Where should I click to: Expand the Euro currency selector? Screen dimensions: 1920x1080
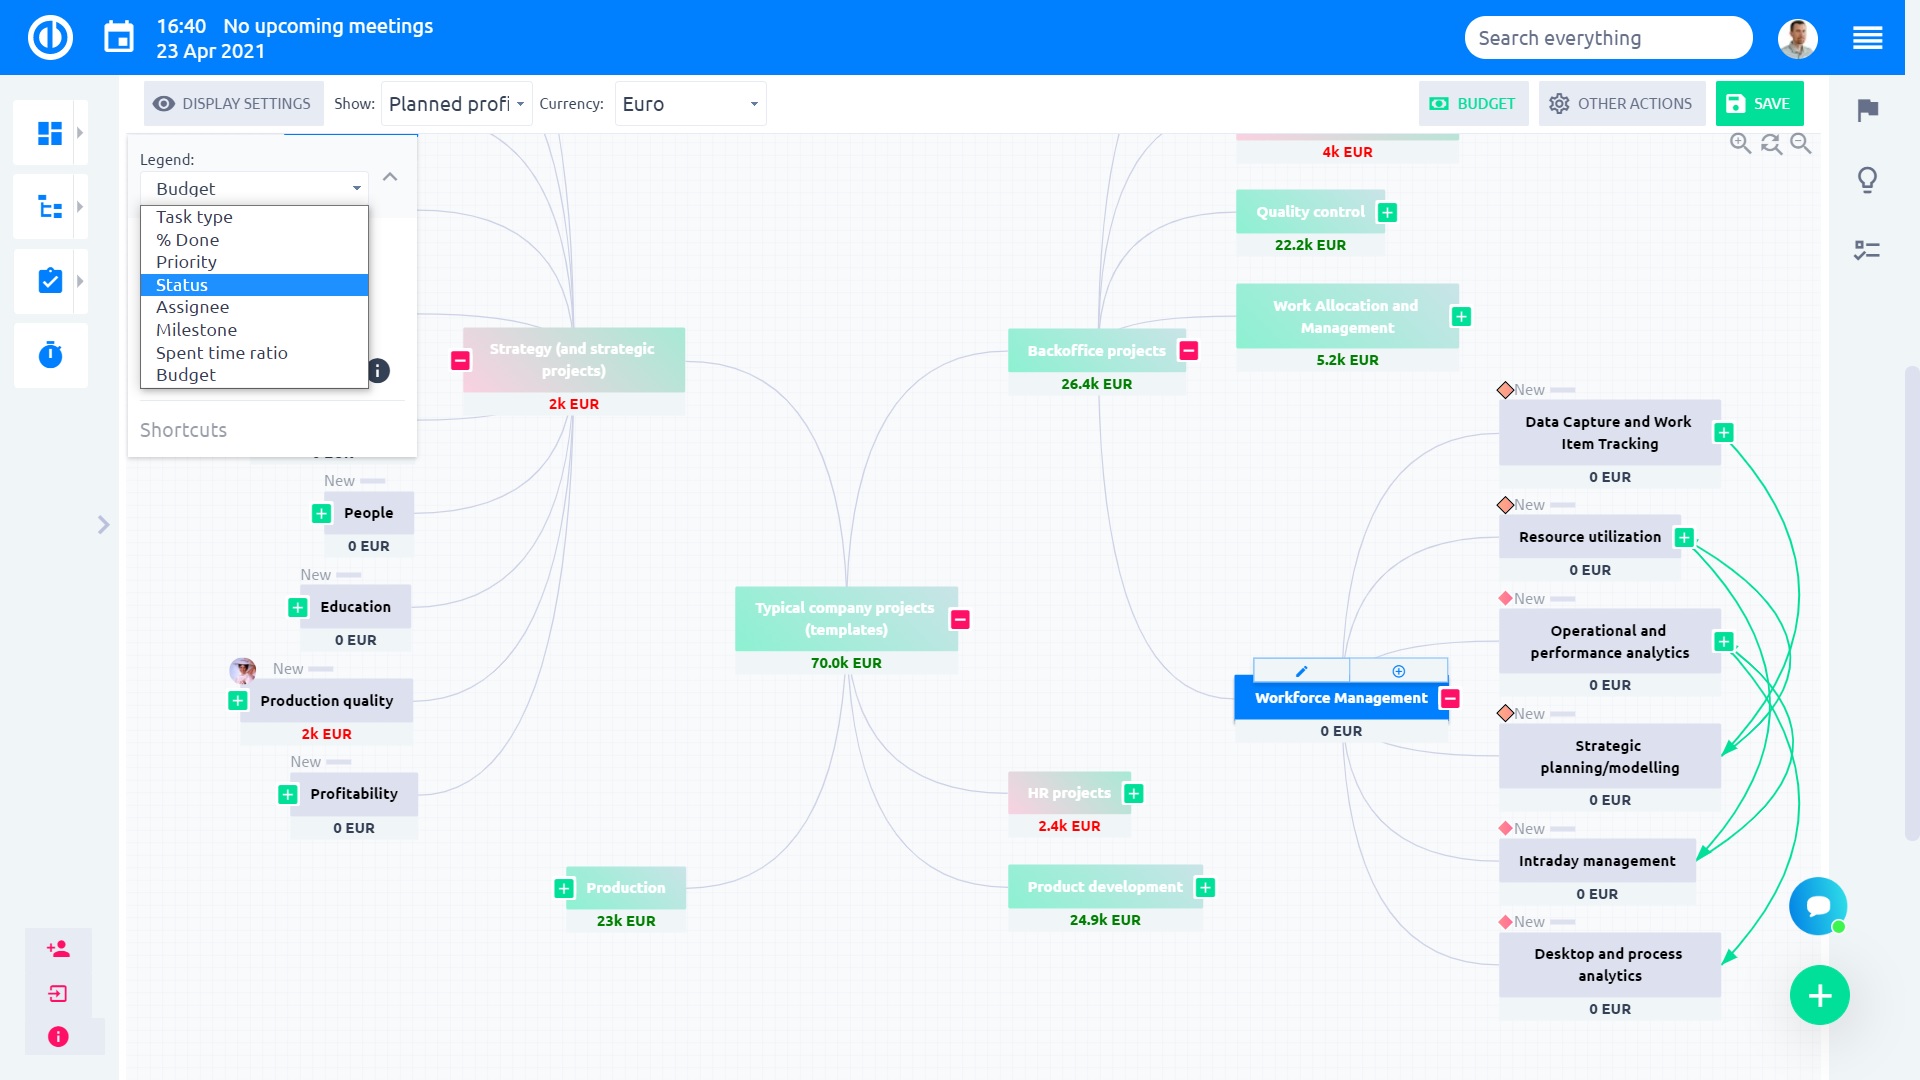pyautogui.click(x=752, y=103)
